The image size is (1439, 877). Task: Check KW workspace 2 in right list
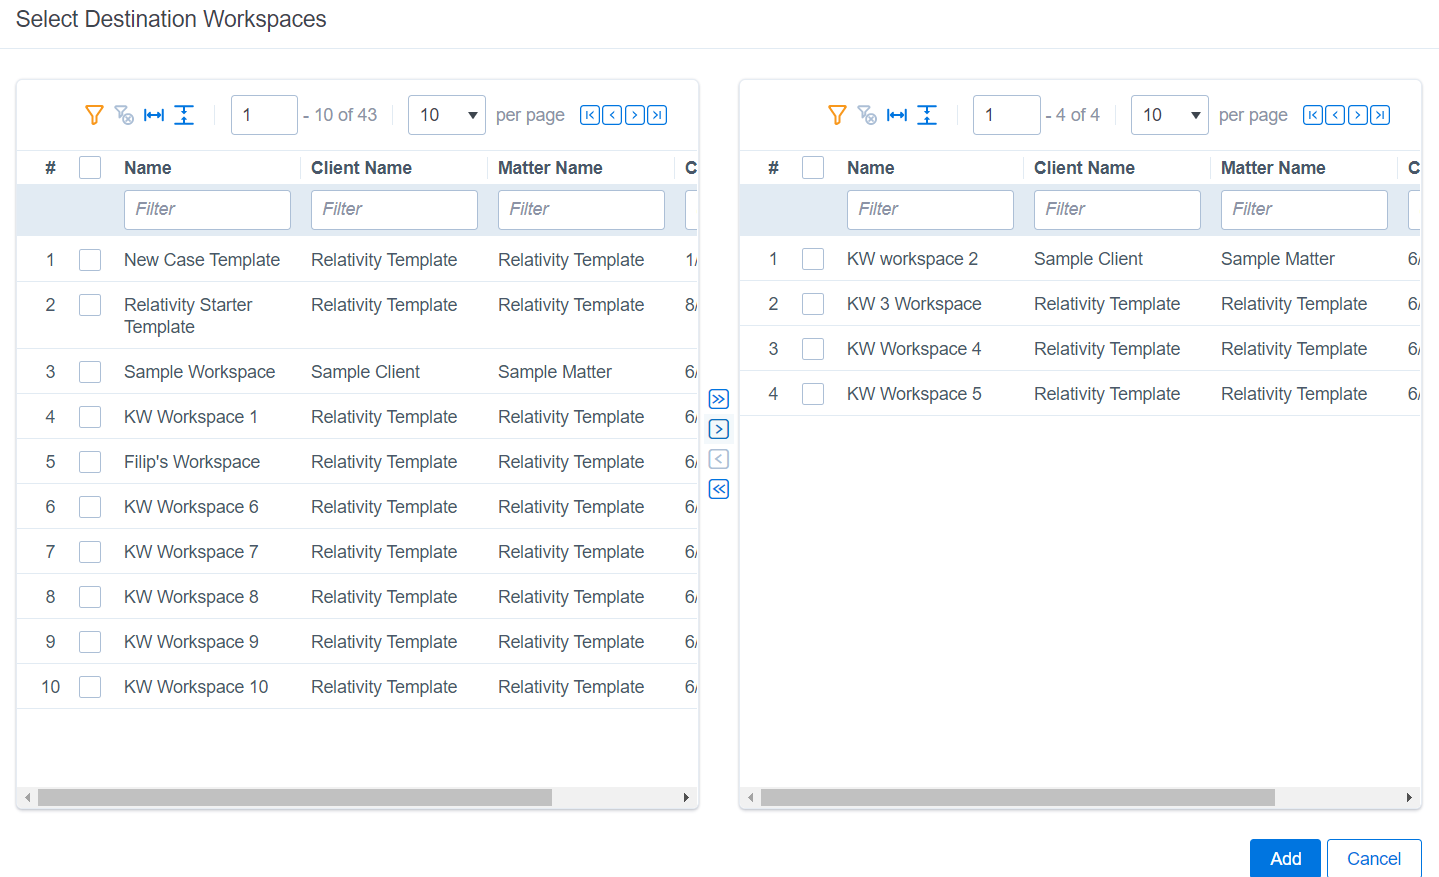(813, 259)
